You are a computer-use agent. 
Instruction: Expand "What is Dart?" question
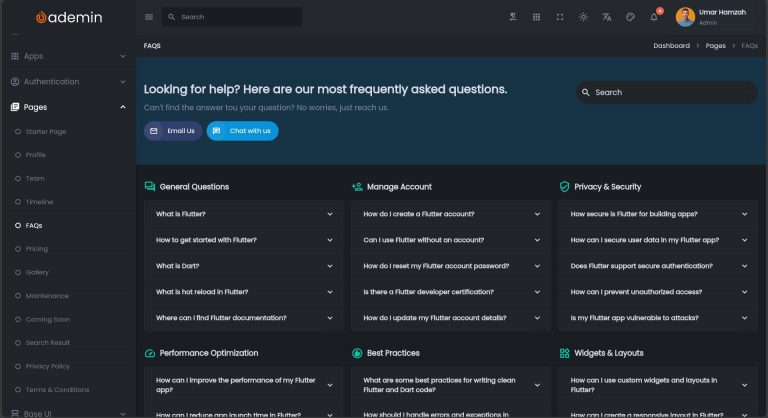tap(244, 266)
